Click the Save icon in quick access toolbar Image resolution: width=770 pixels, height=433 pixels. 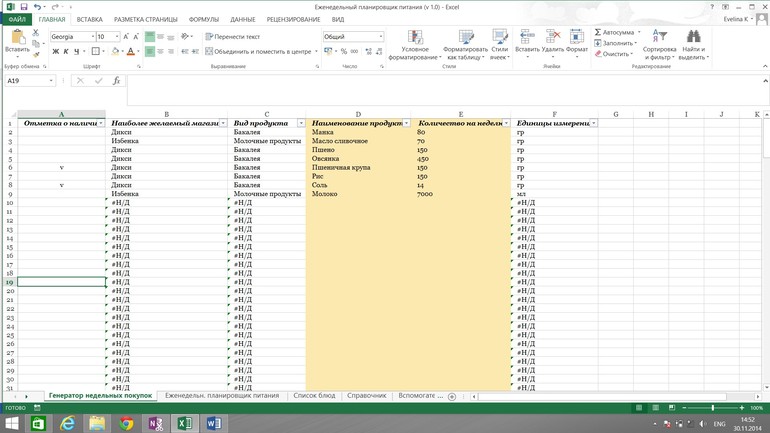[x=24, y=7]
